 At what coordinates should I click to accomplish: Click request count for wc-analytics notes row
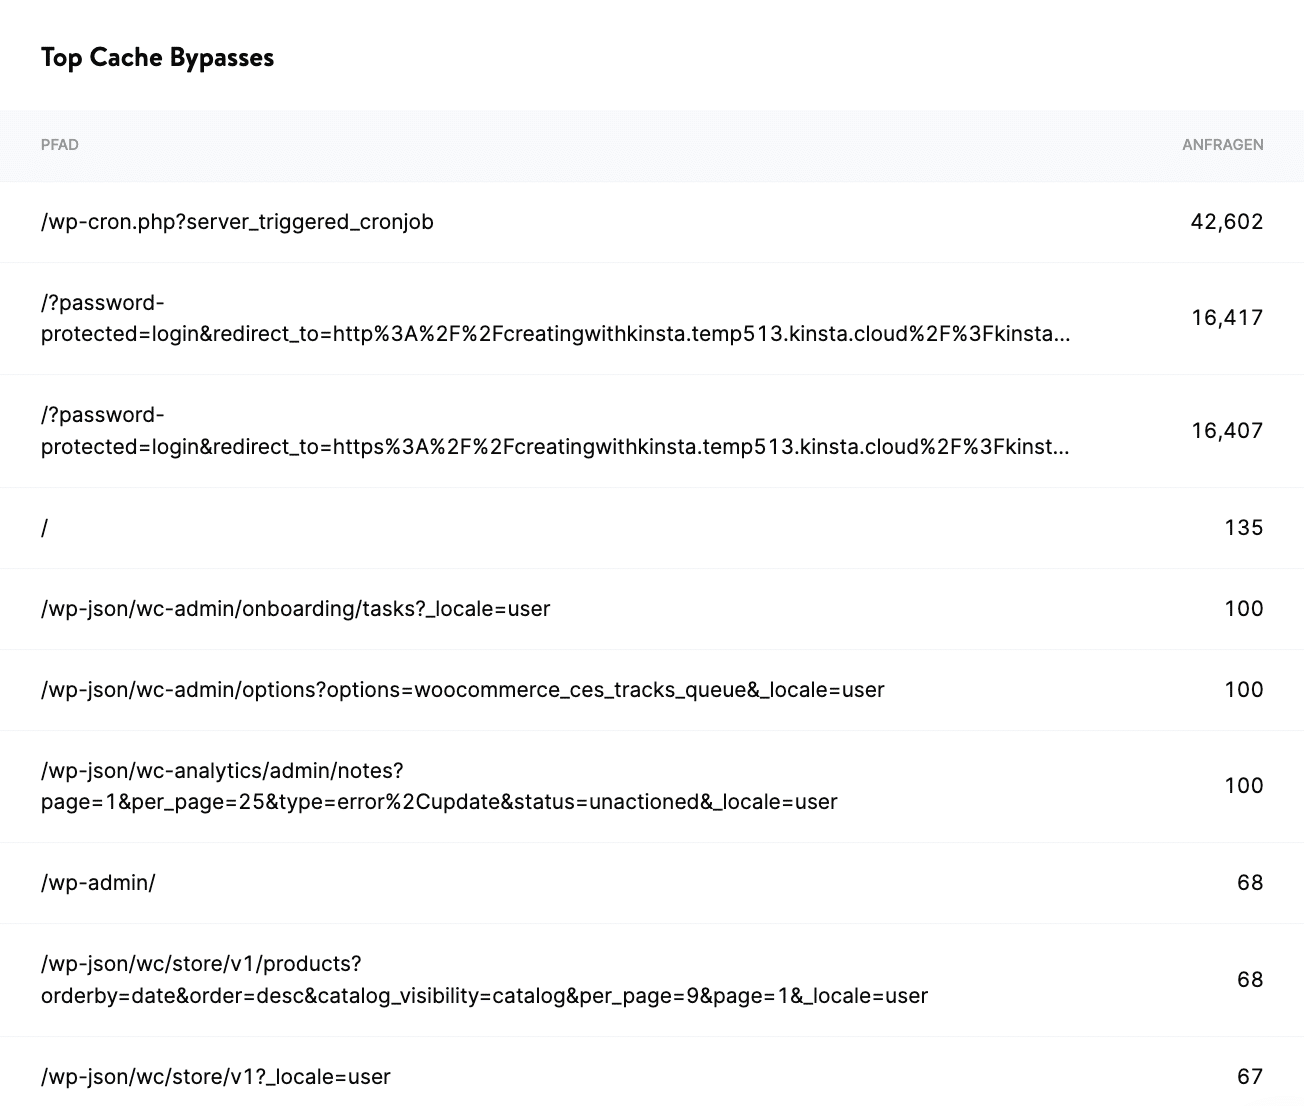pyautogui.click(x=1243, y=786)
